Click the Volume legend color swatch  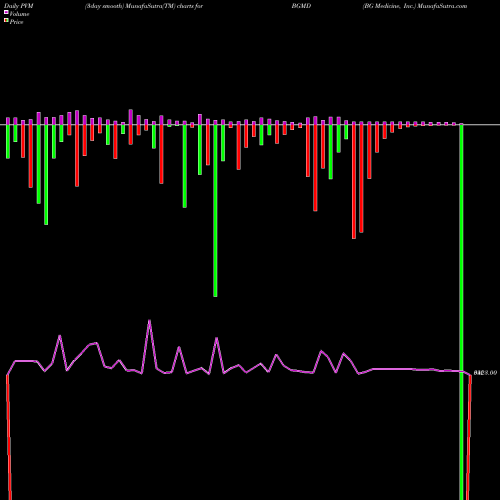pos(6,12)
